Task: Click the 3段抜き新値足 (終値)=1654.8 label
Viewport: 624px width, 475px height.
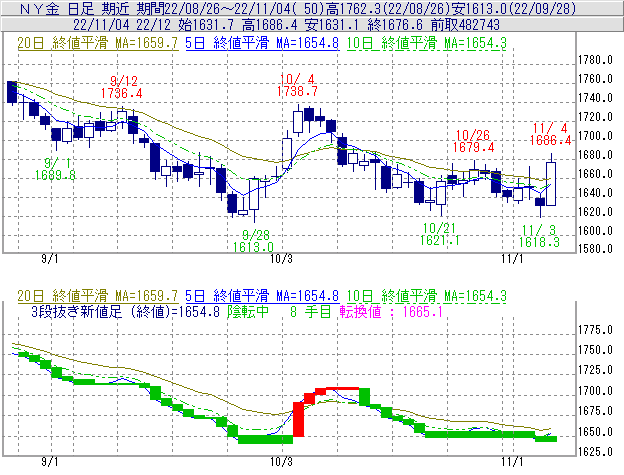Action: [125, 311]
